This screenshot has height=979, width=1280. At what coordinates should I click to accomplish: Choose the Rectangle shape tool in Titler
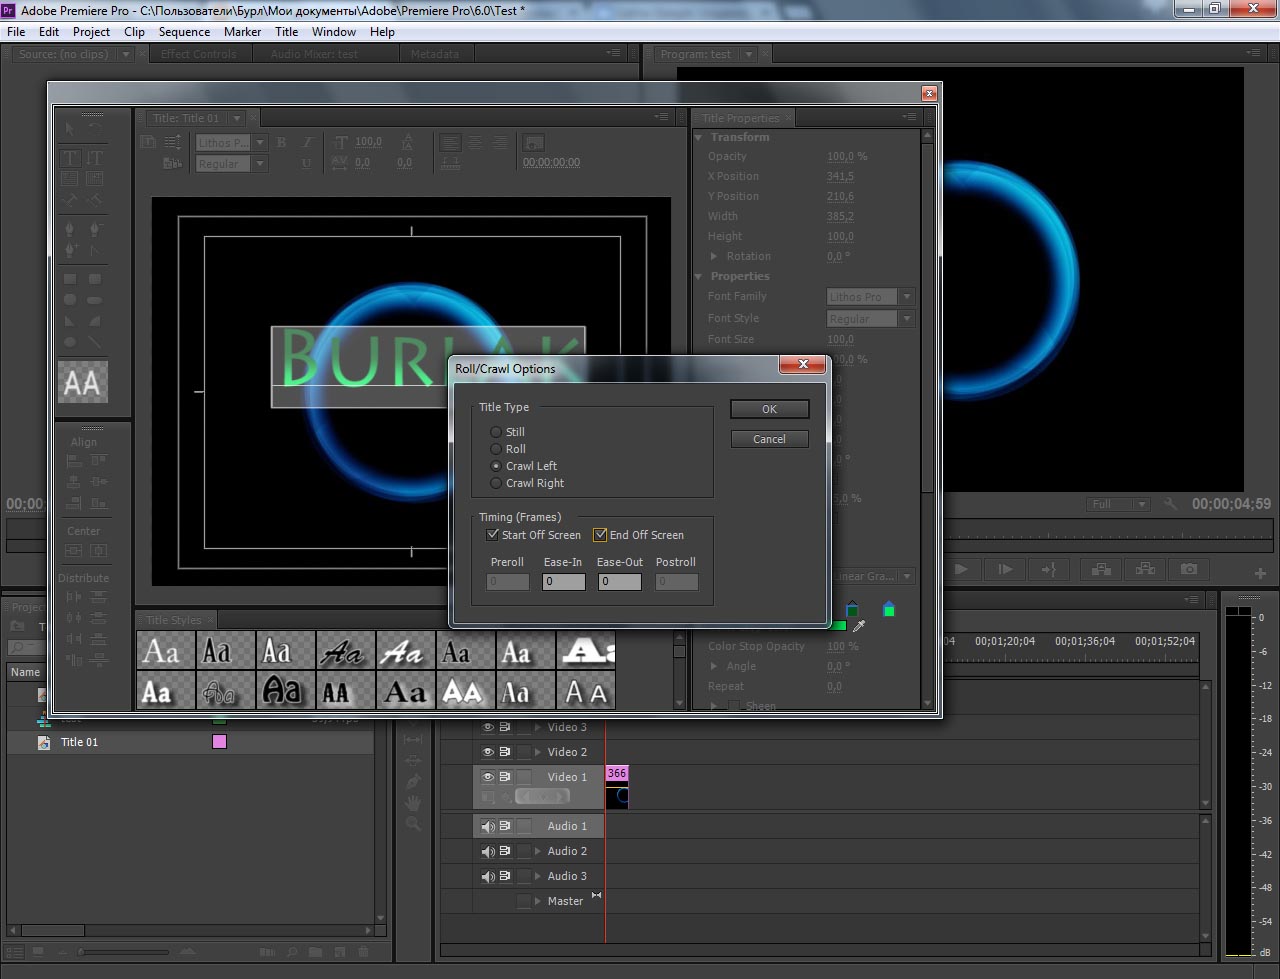[70, 280]
